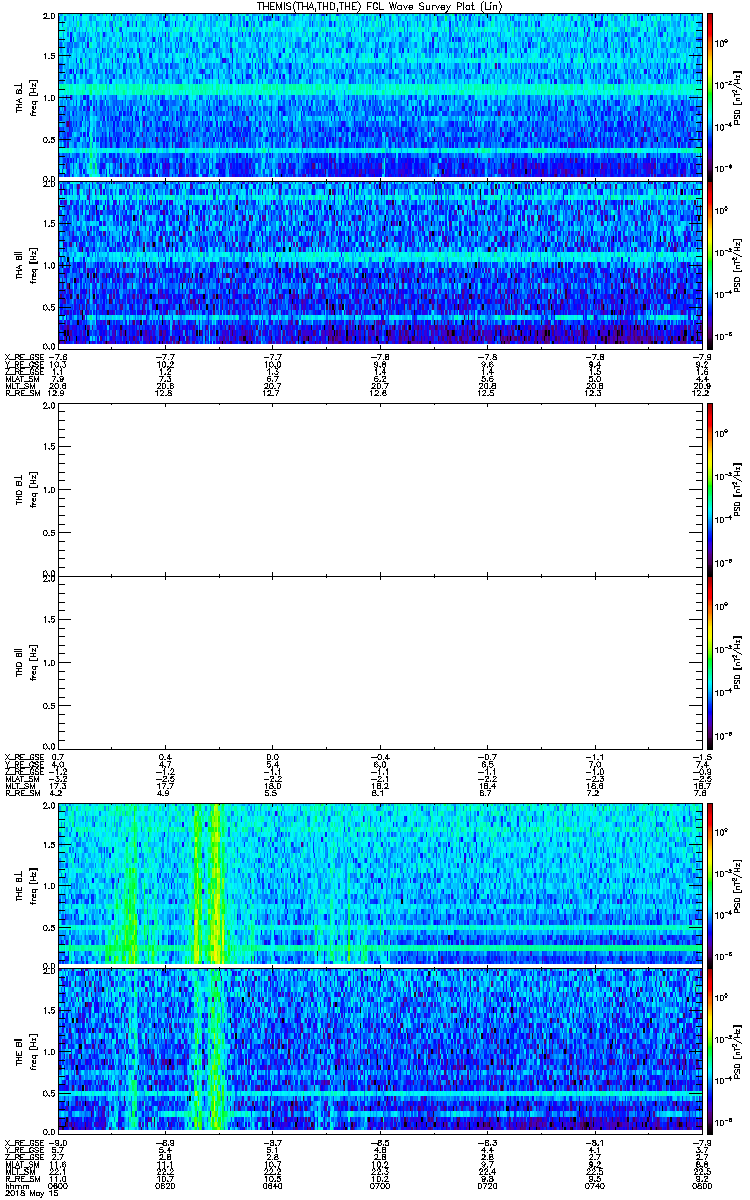Click the PSD color bar beside THD lower panel
The height and width of the screenshot is (1200, 750).
coord(710,660)
